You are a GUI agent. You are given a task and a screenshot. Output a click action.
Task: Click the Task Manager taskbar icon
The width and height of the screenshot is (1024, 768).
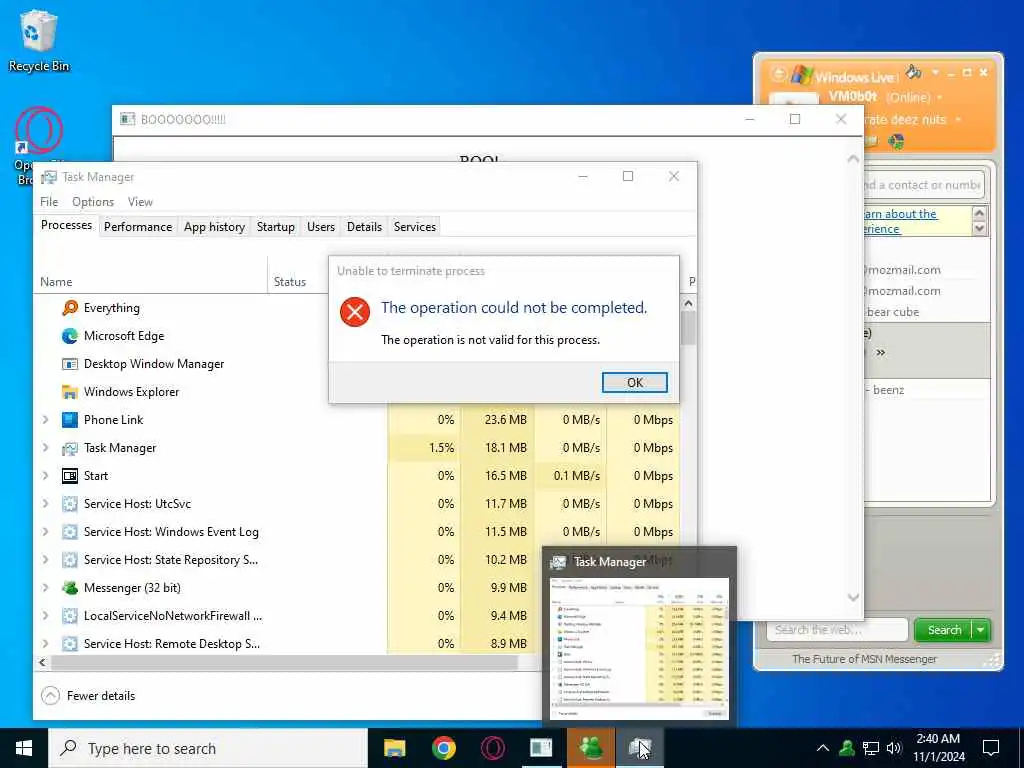pyautogui.click(x=639, y=748)
